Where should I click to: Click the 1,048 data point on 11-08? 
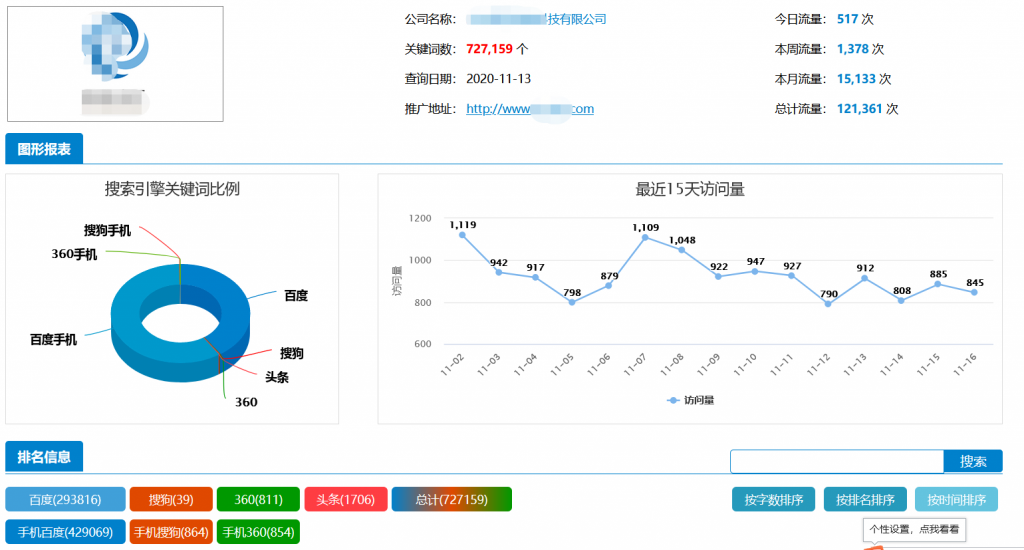[x=682, y=250]
